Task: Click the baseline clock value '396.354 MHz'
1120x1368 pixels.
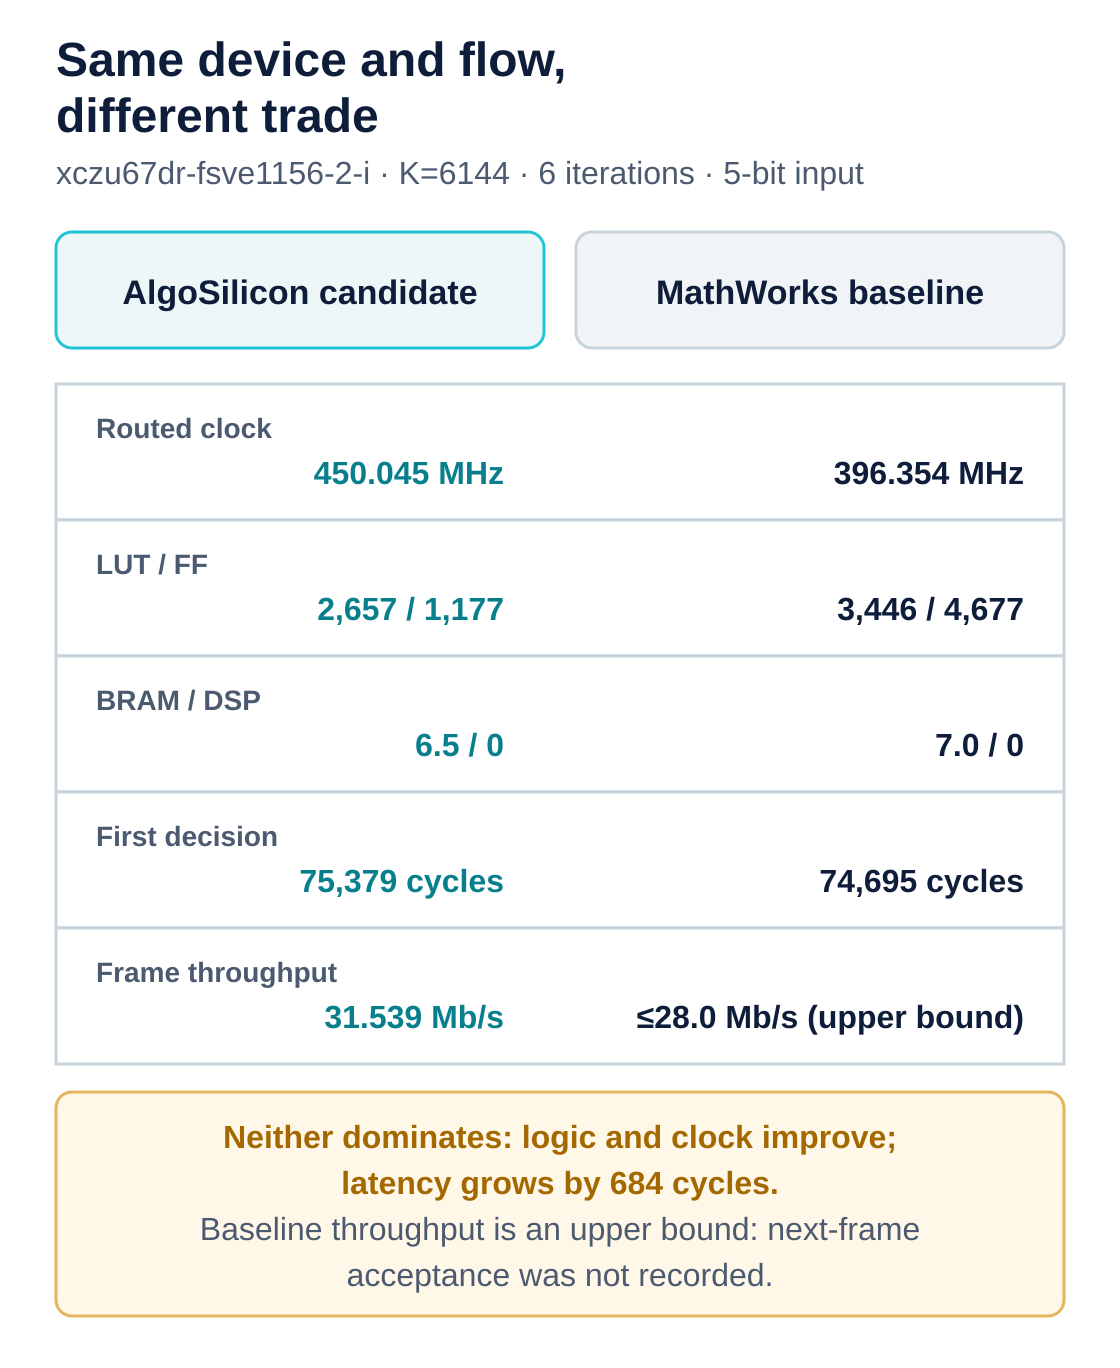Action: (928, 473)
